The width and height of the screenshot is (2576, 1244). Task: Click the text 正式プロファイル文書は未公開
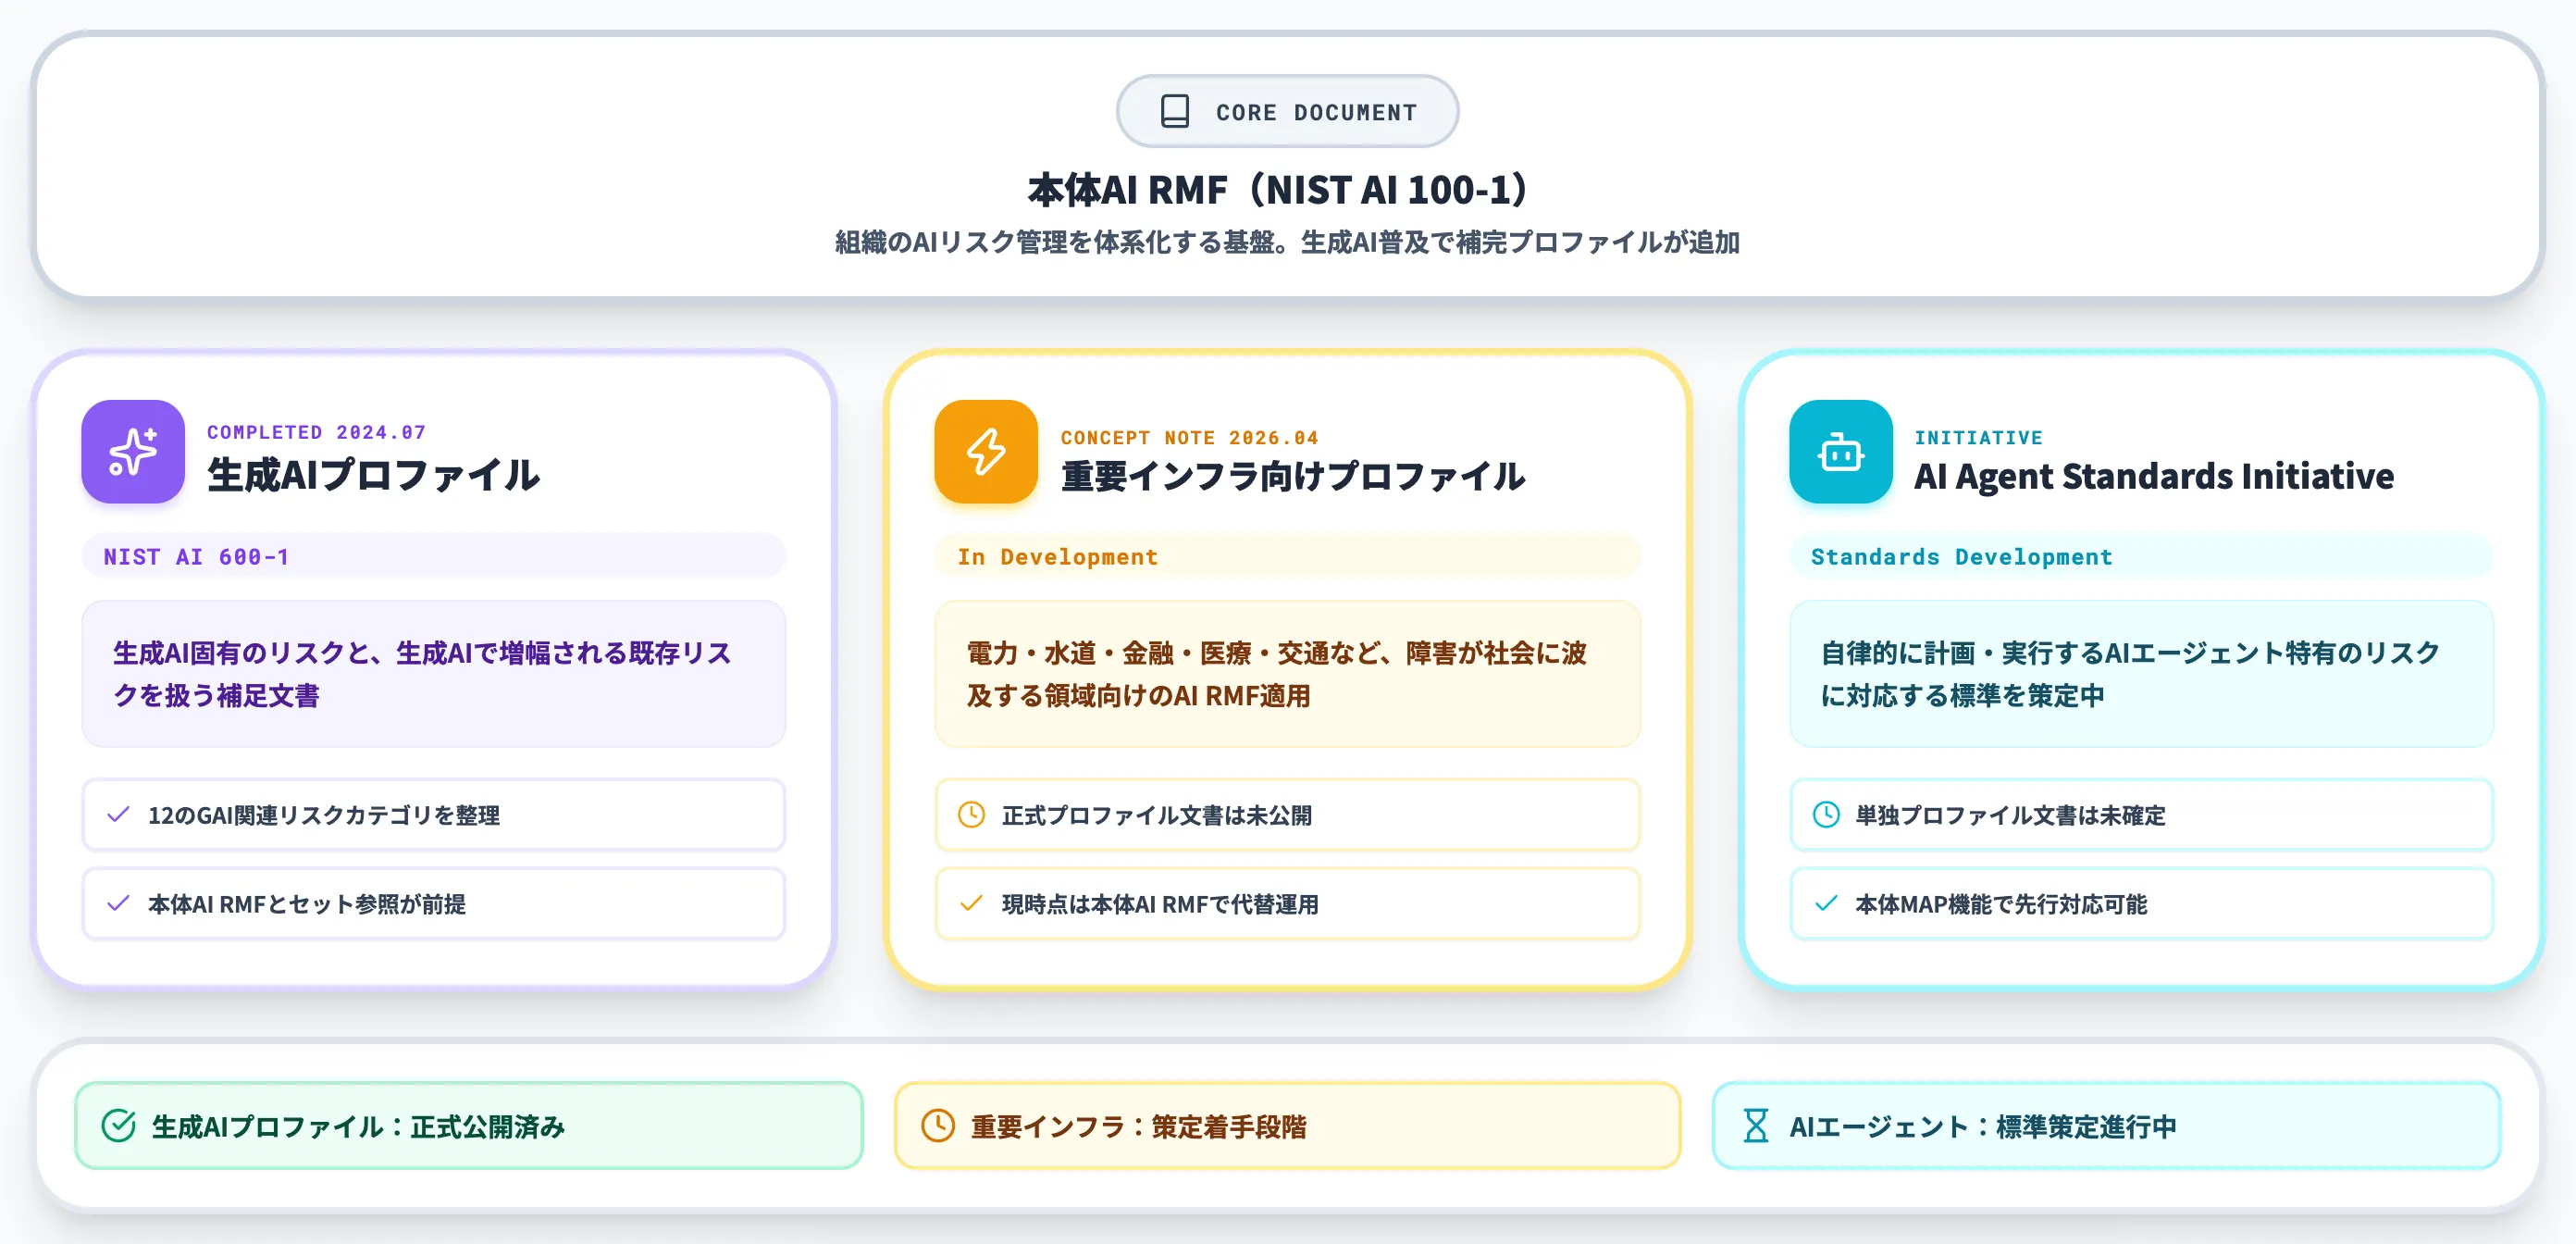click(x=1157, y=815)
